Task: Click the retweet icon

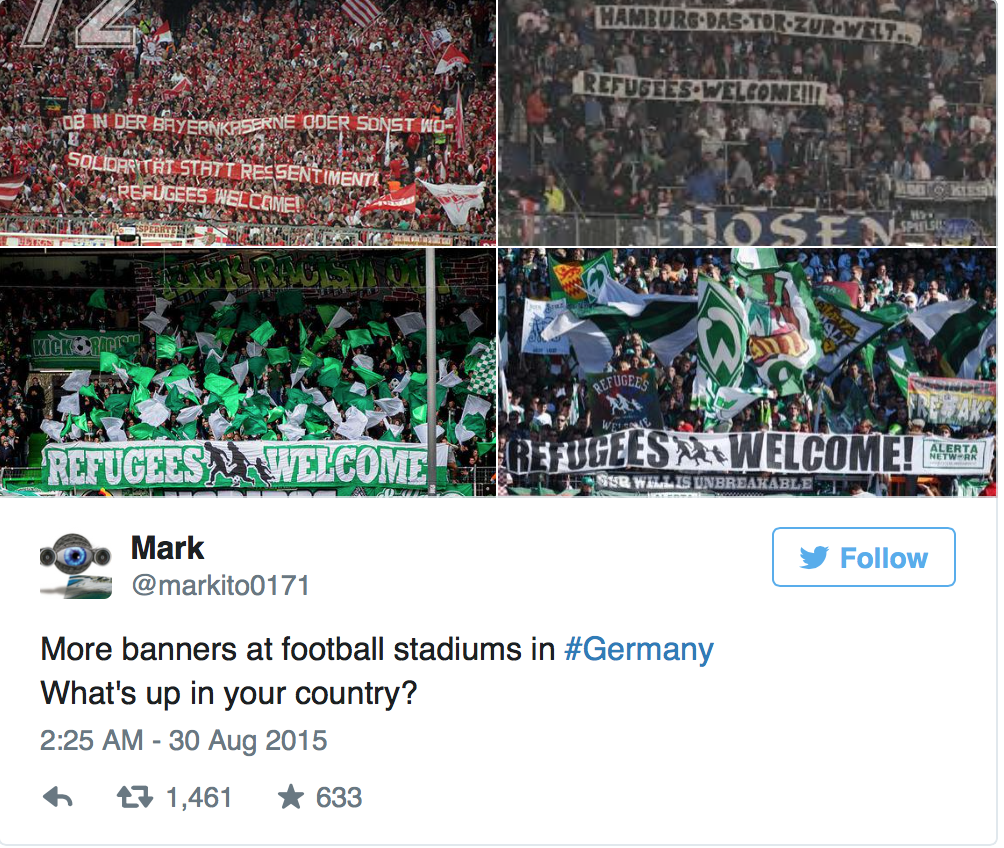Action: (x=134, y=798)
